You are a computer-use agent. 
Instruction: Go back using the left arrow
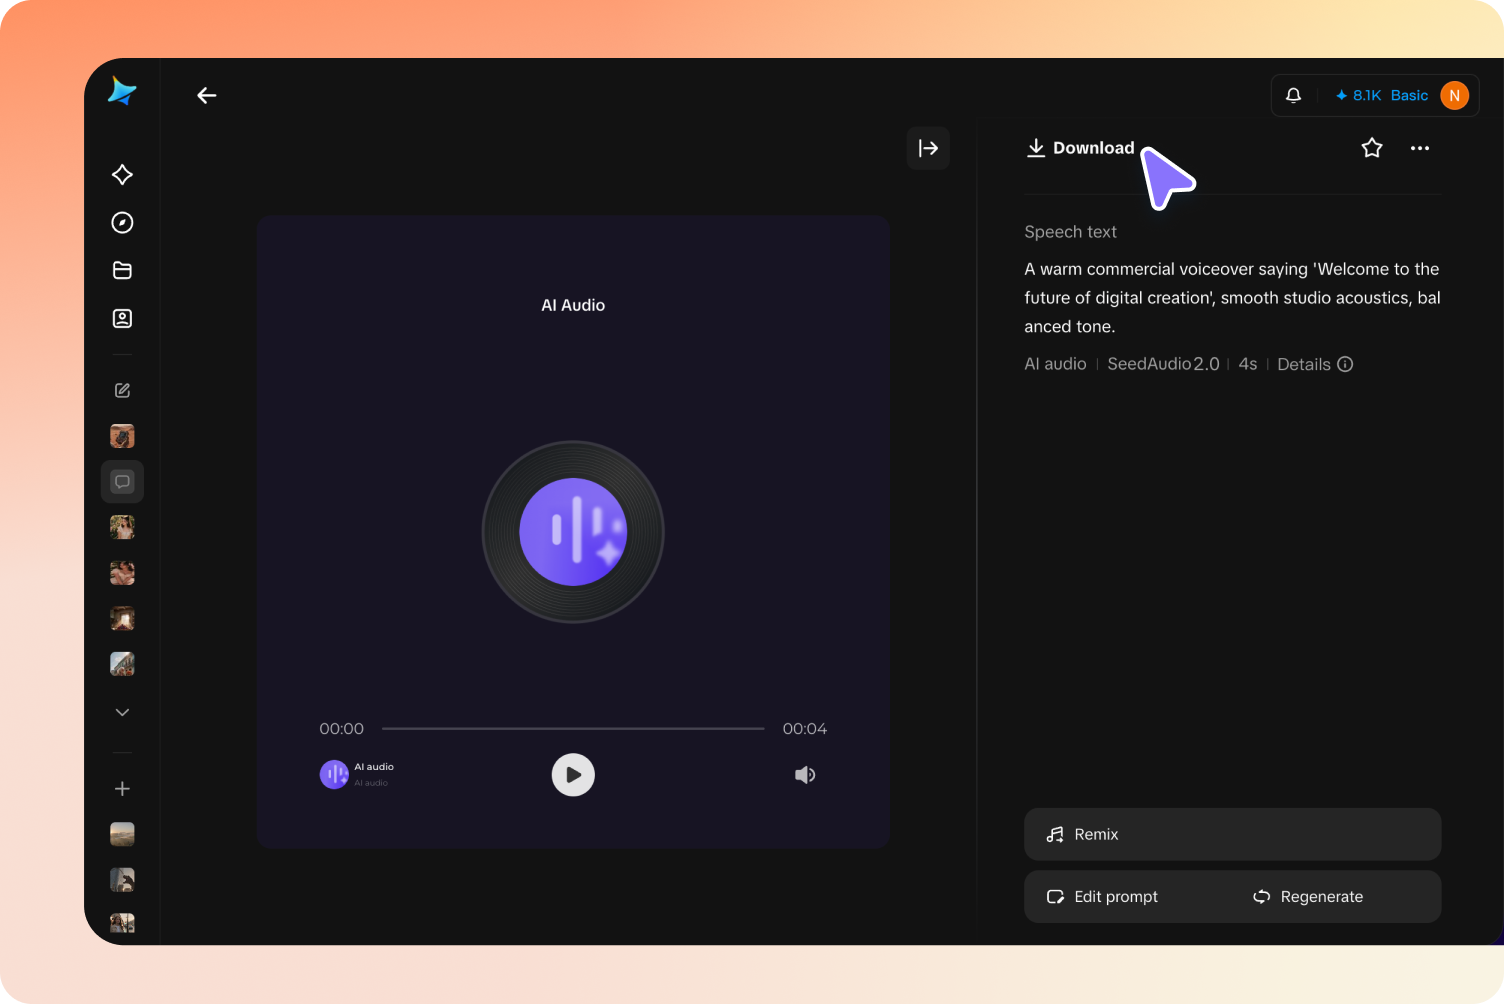point(207,95)
